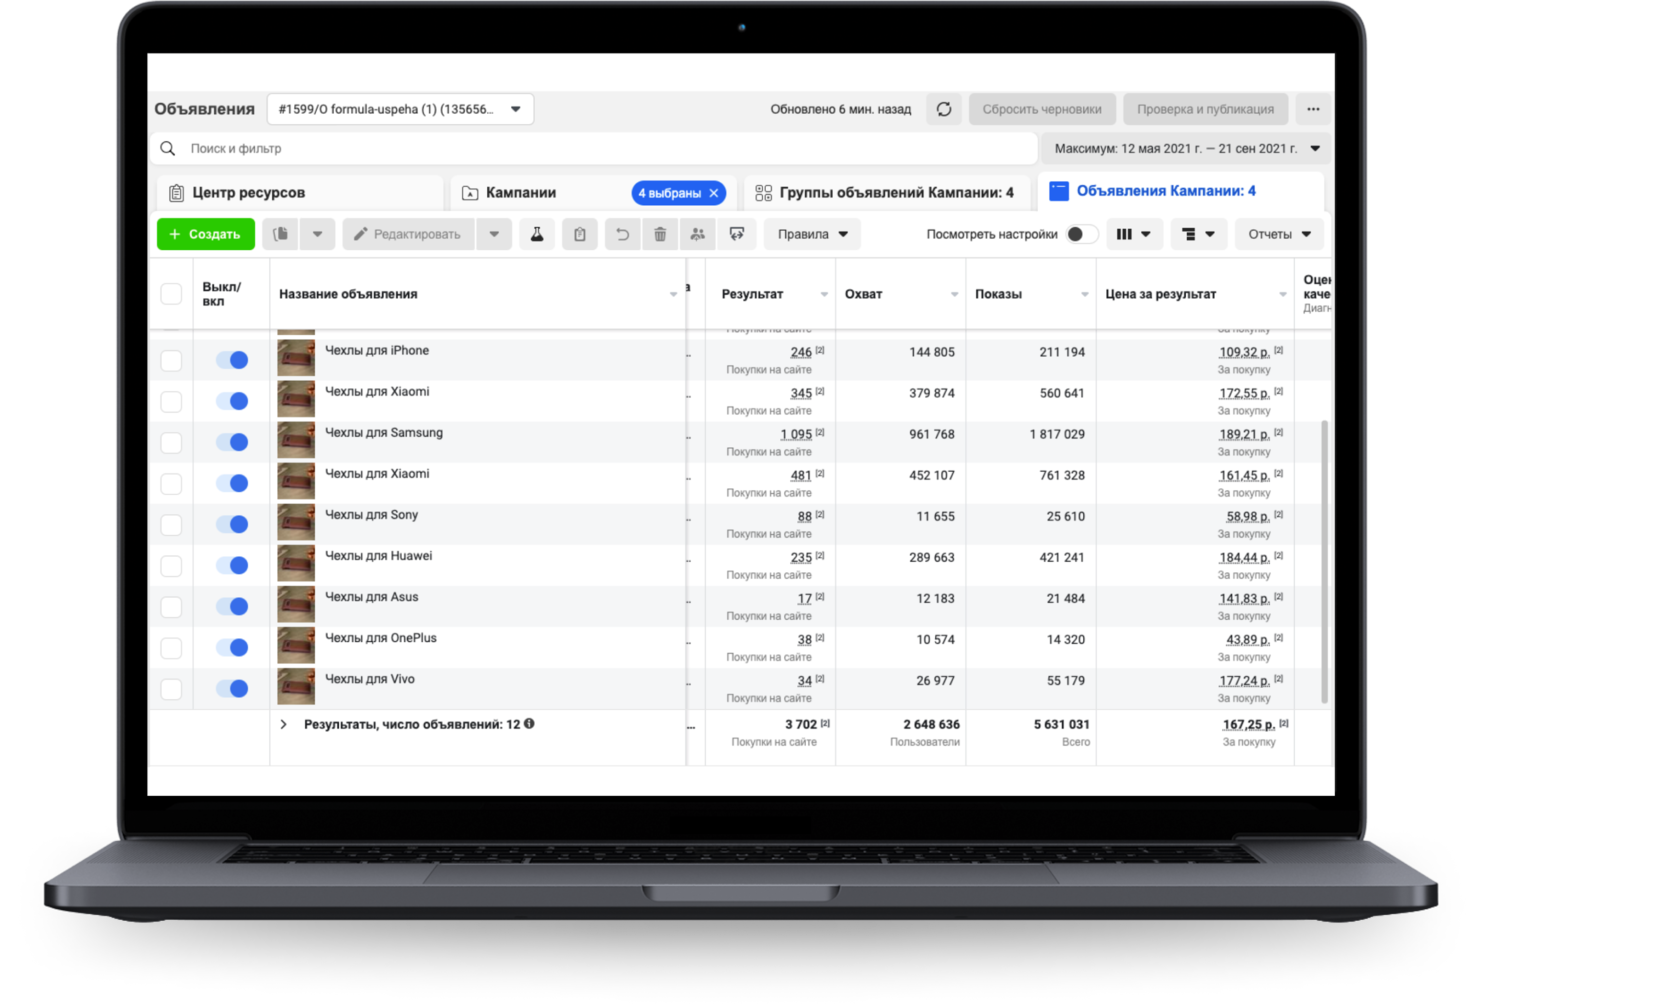Click the ad name 'Чехлы для Vivo'

[x=370, y=679]
